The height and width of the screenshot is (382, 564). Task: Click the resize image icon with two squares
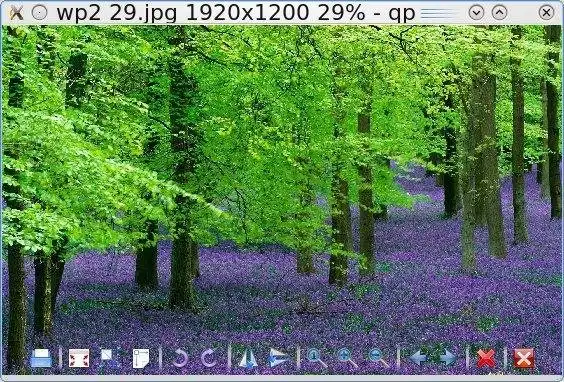[109, 358]
